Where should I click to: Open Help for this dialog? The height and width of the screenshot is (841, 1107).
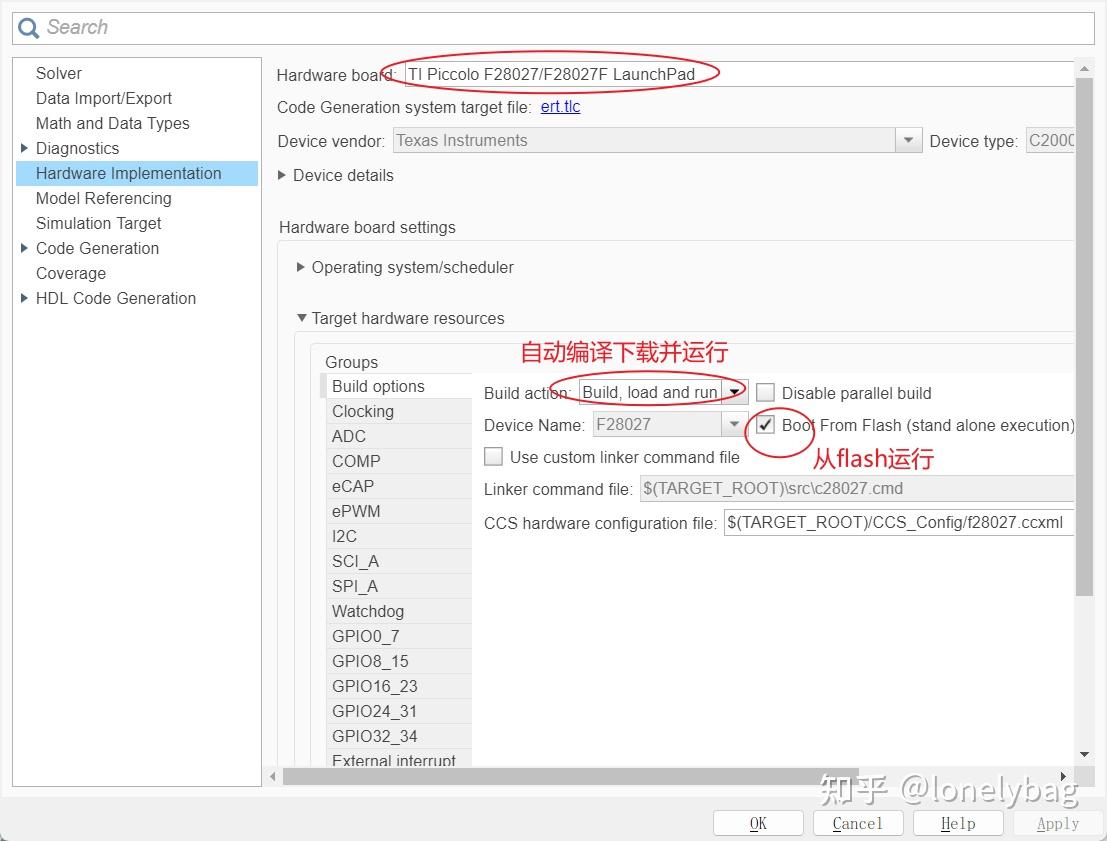958,823
